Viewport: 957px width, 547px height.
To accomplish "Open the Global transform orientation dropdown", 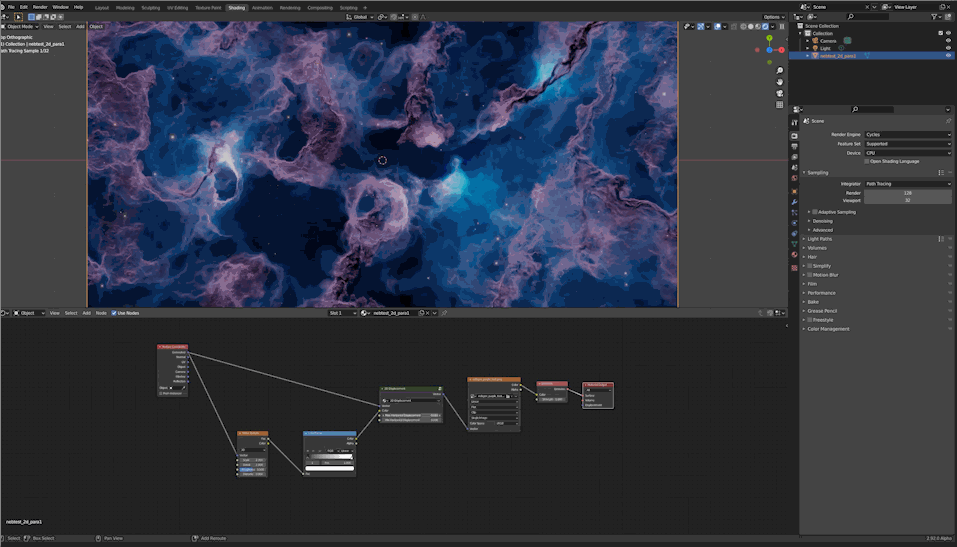I will tap(360, 17).
